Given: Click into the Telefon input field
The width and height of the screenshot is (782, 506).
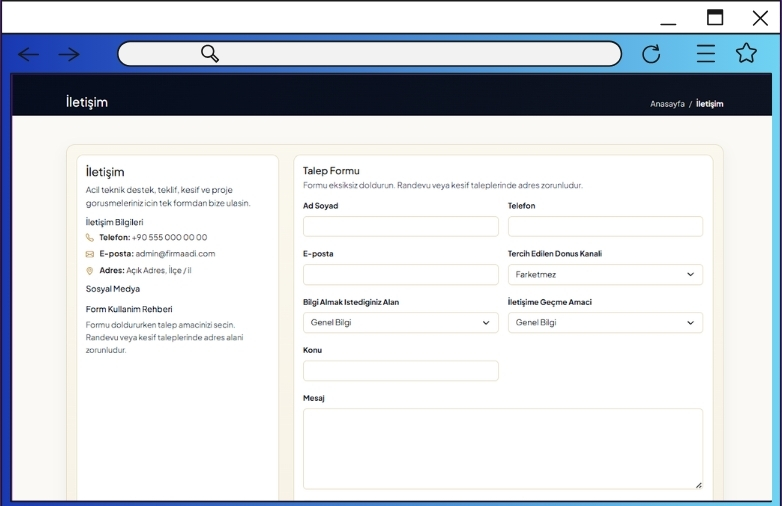Looking at the screenshot, I should tap(605, 226).
